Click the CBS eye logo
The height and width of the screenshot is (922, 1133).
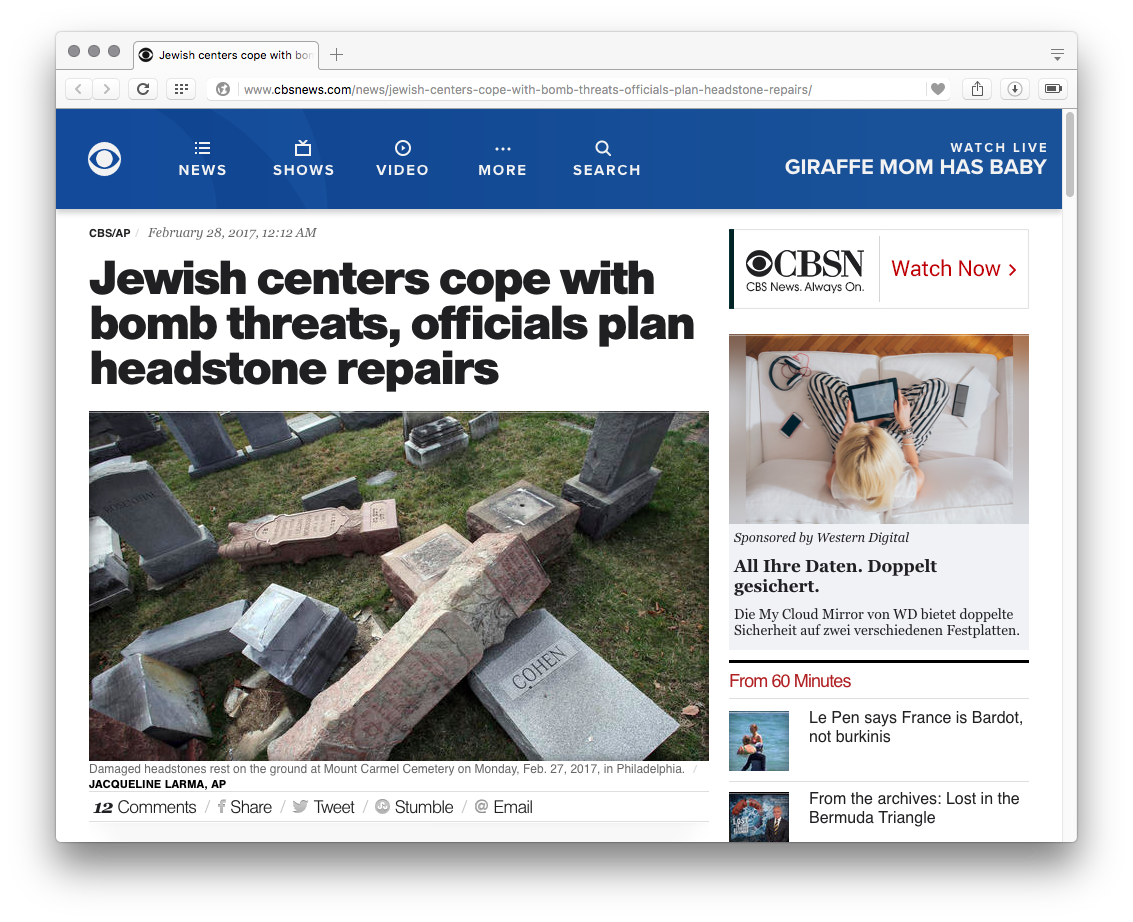105,159
